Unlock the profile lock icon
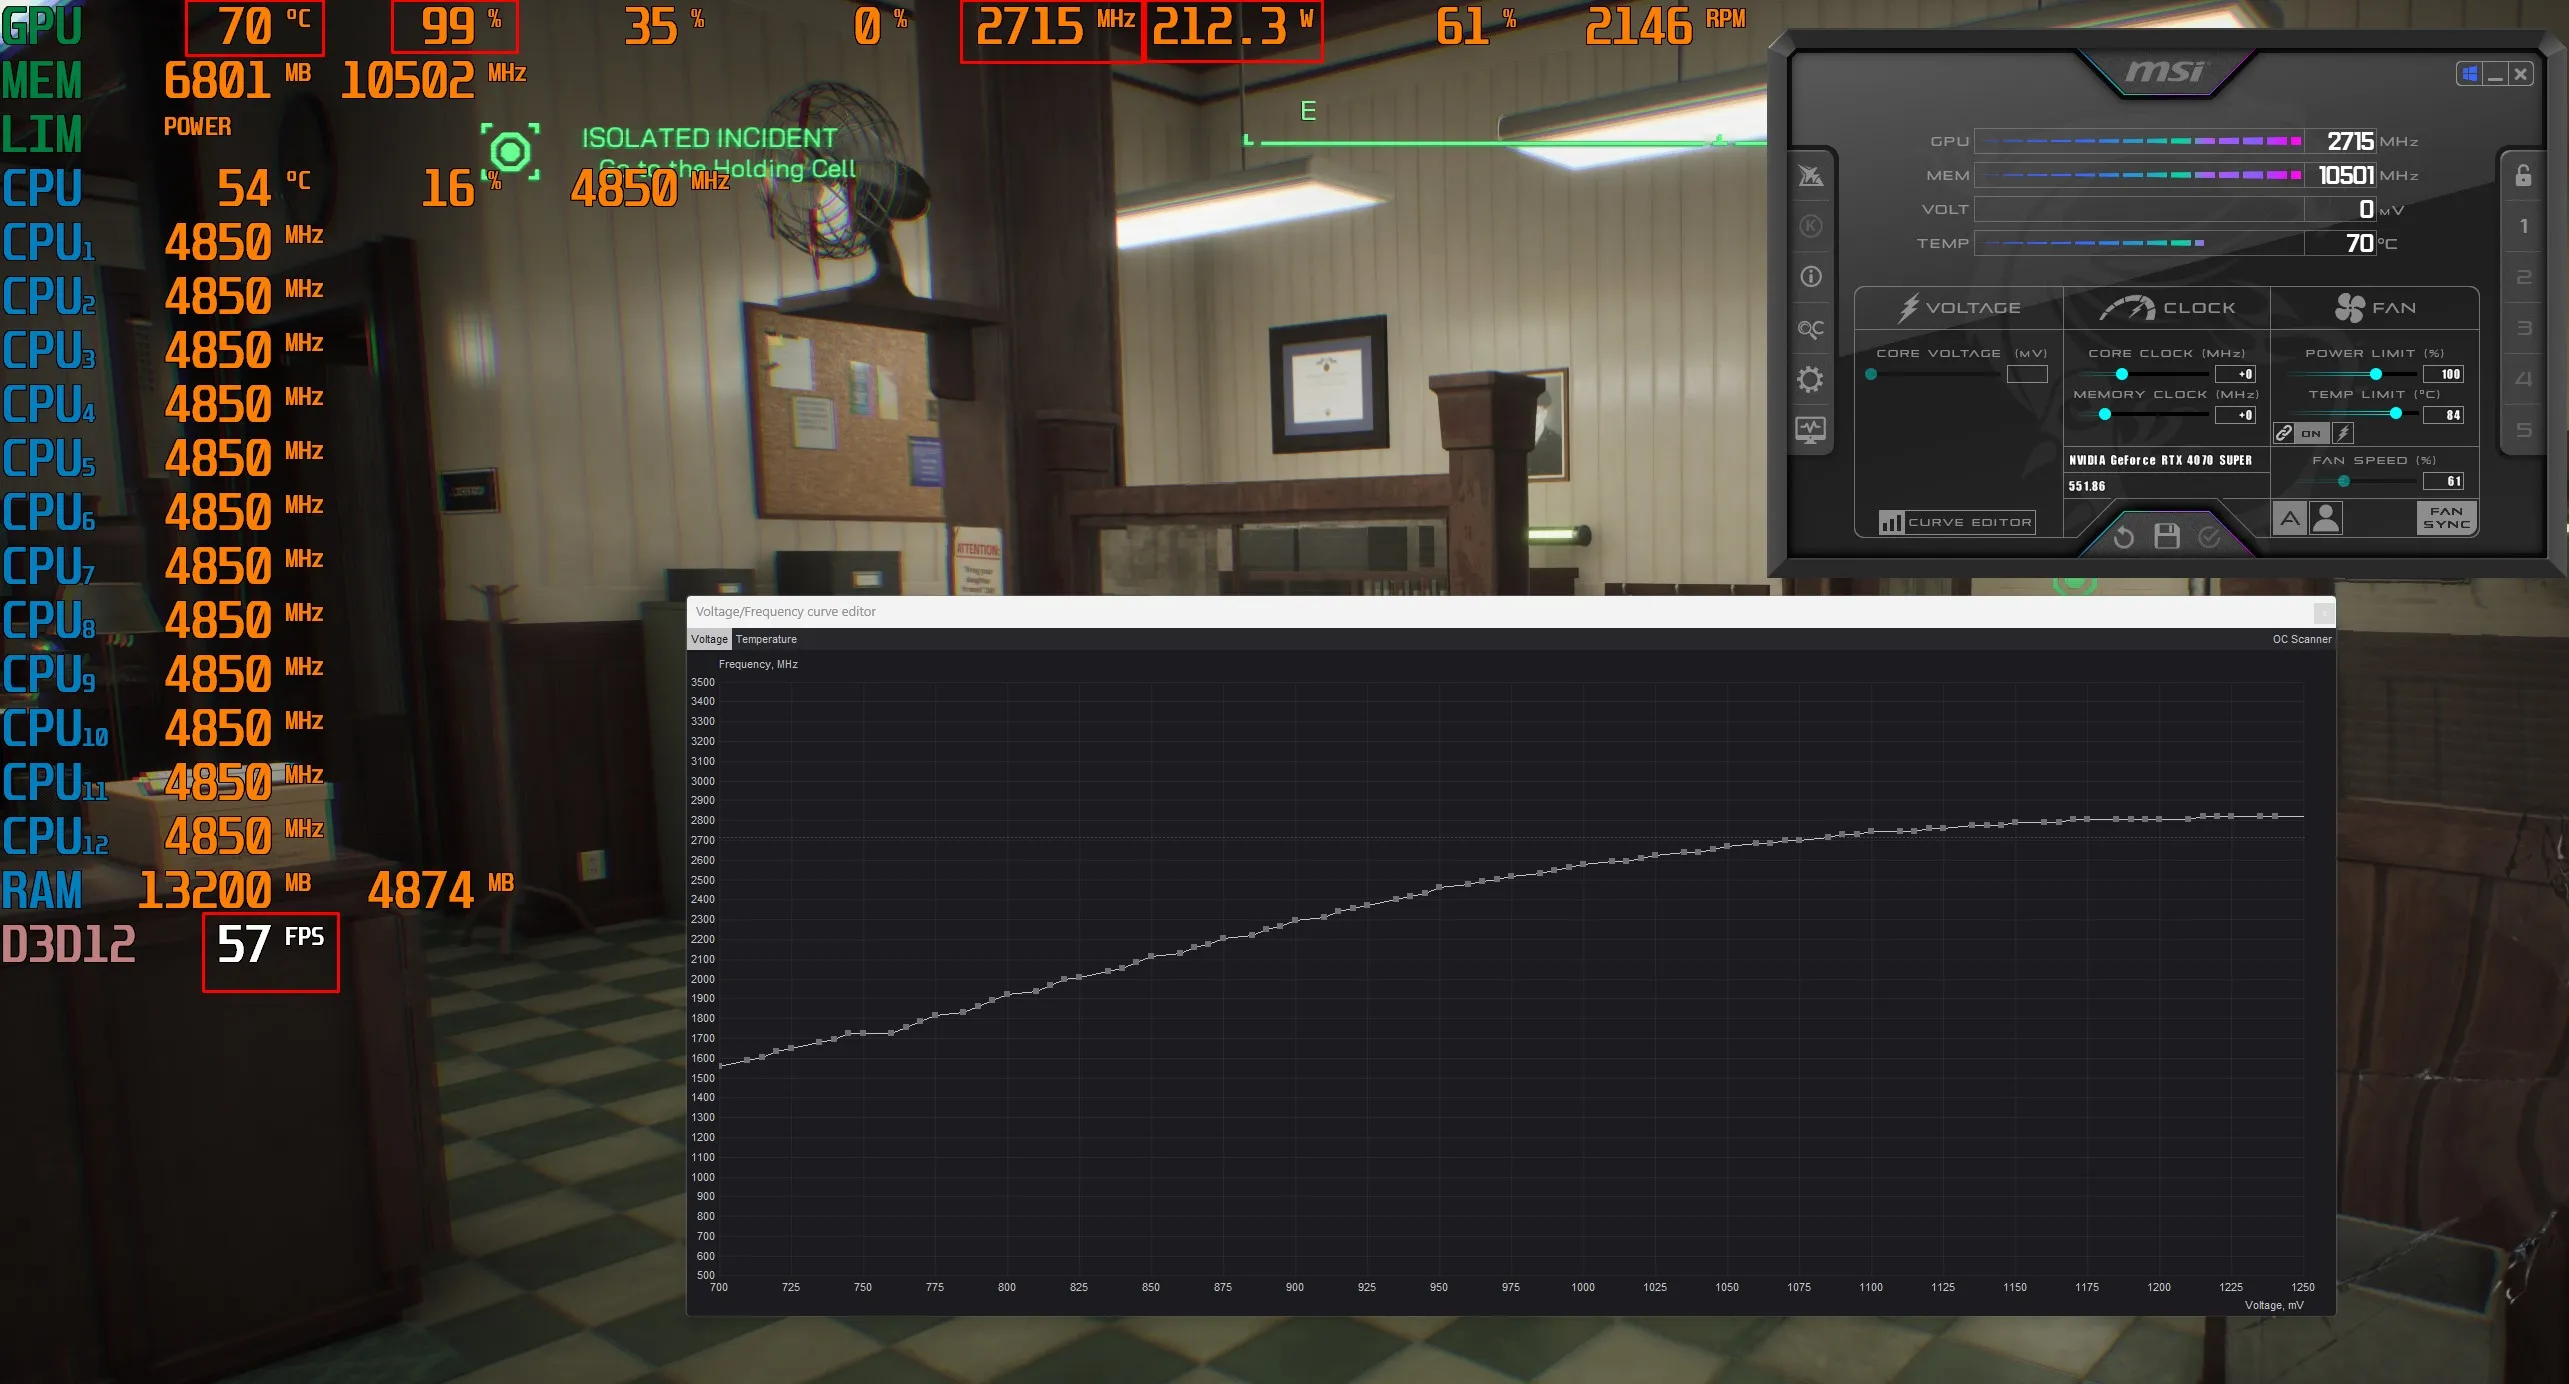Image resolution: width=2569 pixels, height=1384 pixels. pos(2523,176)
